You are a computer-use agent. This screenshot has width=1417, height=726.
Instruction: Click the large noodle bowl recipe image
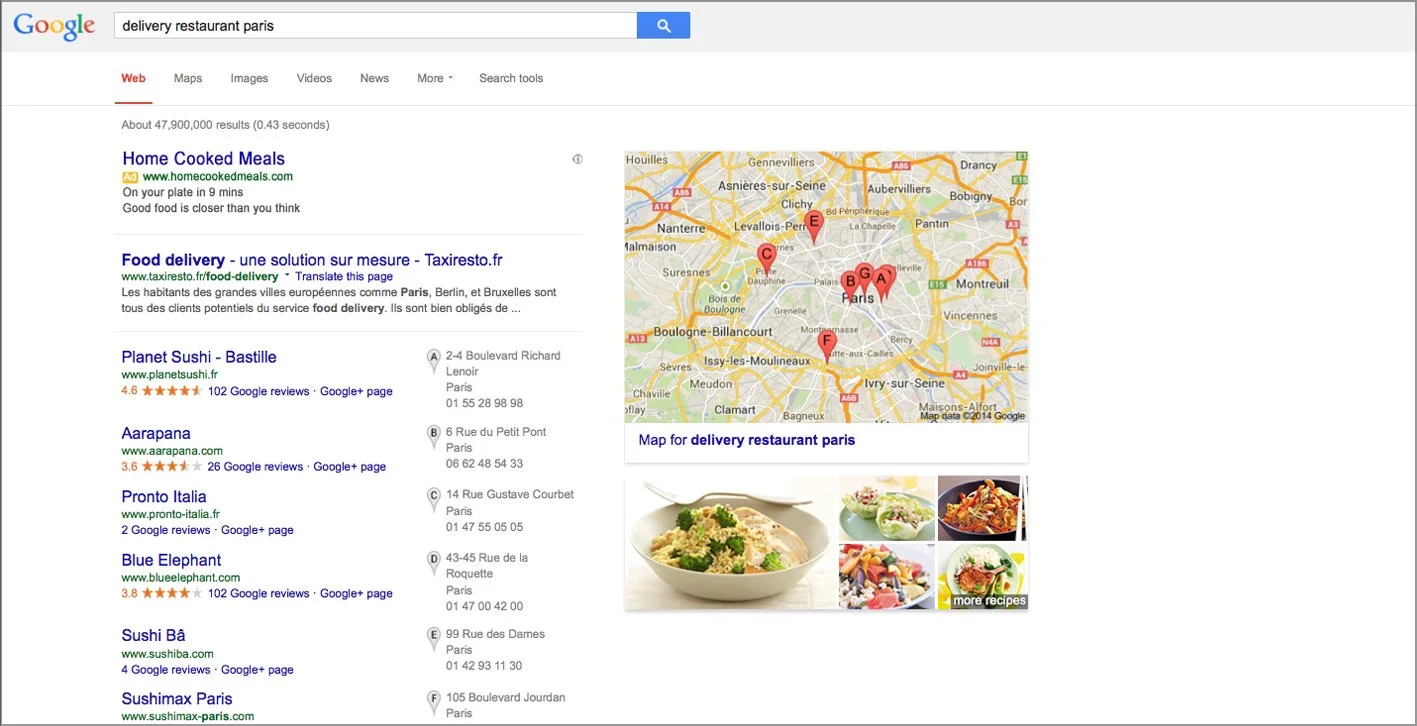pos(731,543)
